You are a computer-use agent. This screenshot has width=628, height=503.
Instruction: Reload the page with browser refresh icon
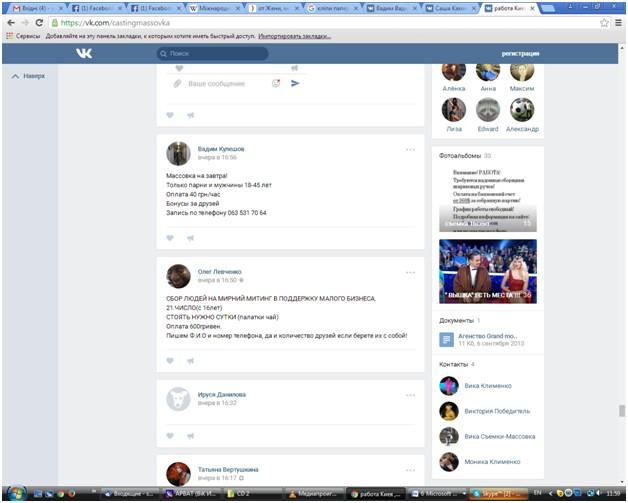pyautogui.click(x=41, y=22)
